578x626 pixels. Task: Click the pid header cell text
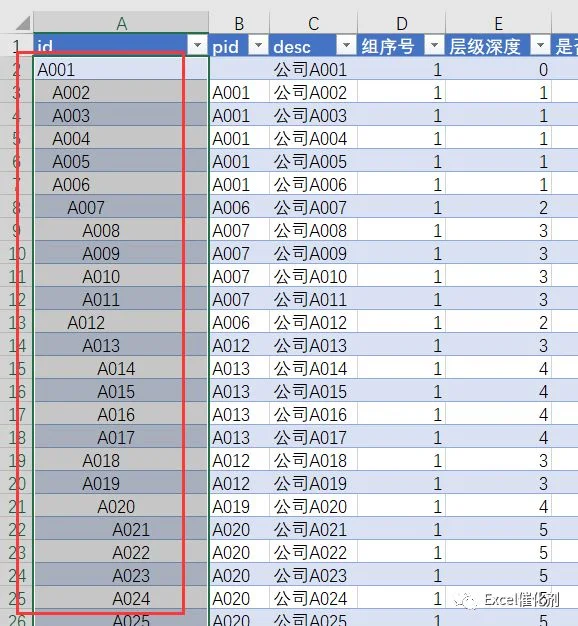pyautogui.click(x=226, y=48)
